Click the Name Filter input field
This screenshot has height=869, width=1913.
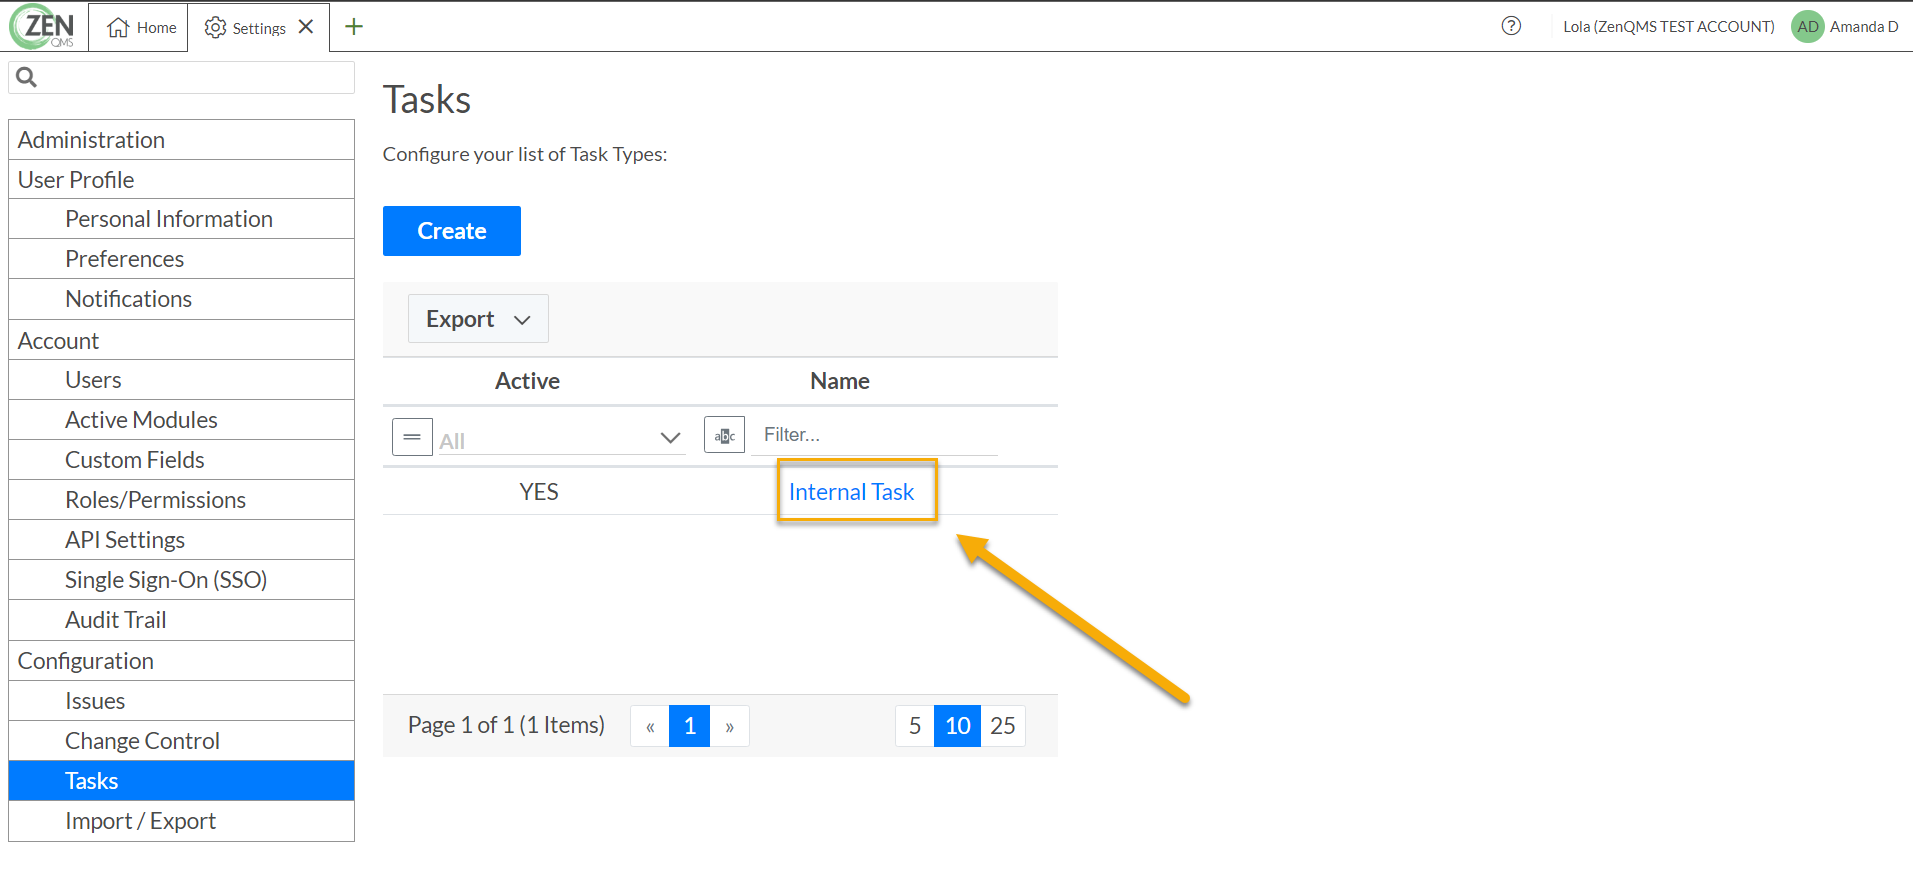click(875, 435)
